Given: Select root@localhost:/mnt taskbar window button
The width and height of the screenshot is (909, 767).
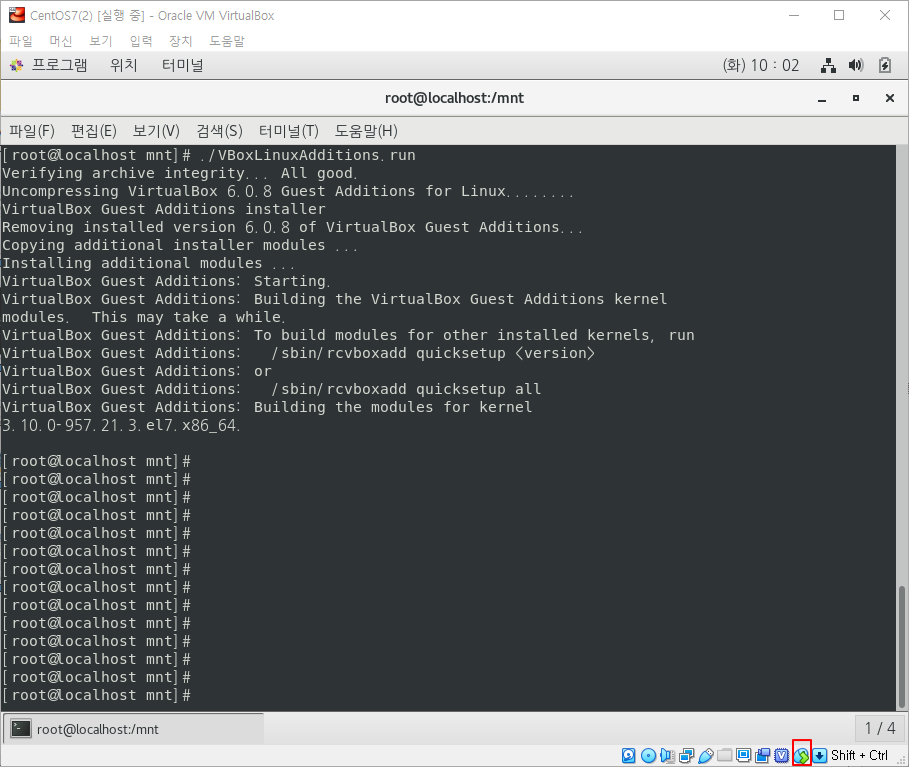Looking at the screenshot, I should pyautogui.click(x=134, y=729).
